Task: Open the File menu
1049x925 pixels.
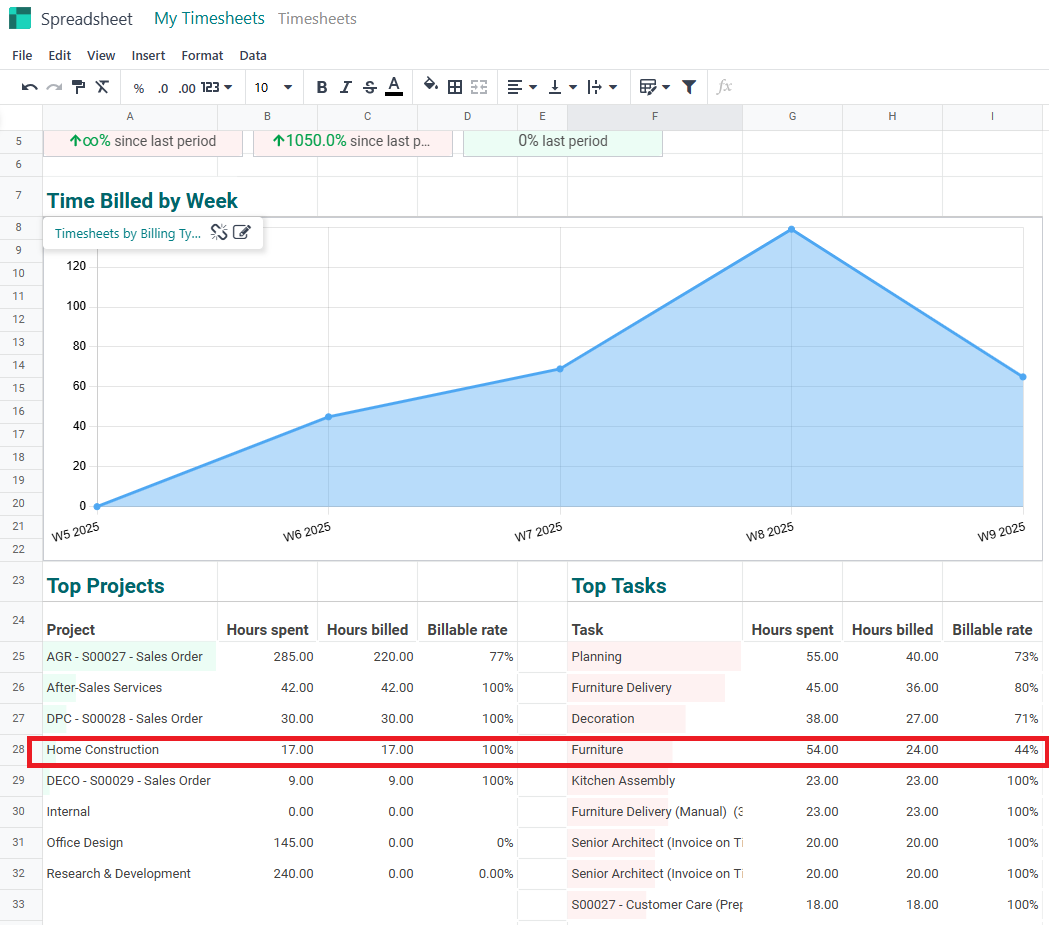Action: [22, 56]
